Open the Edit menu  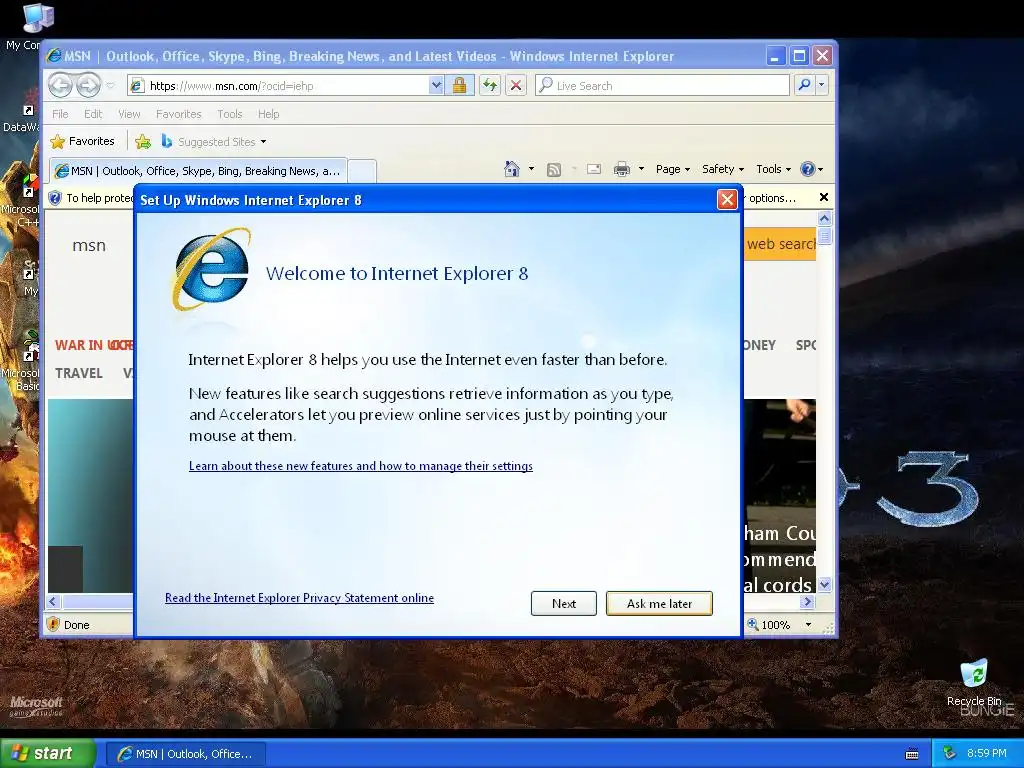point(93,114)
